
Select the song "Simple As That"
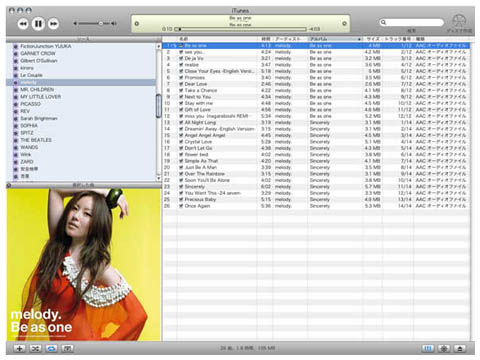click(316, 161)
